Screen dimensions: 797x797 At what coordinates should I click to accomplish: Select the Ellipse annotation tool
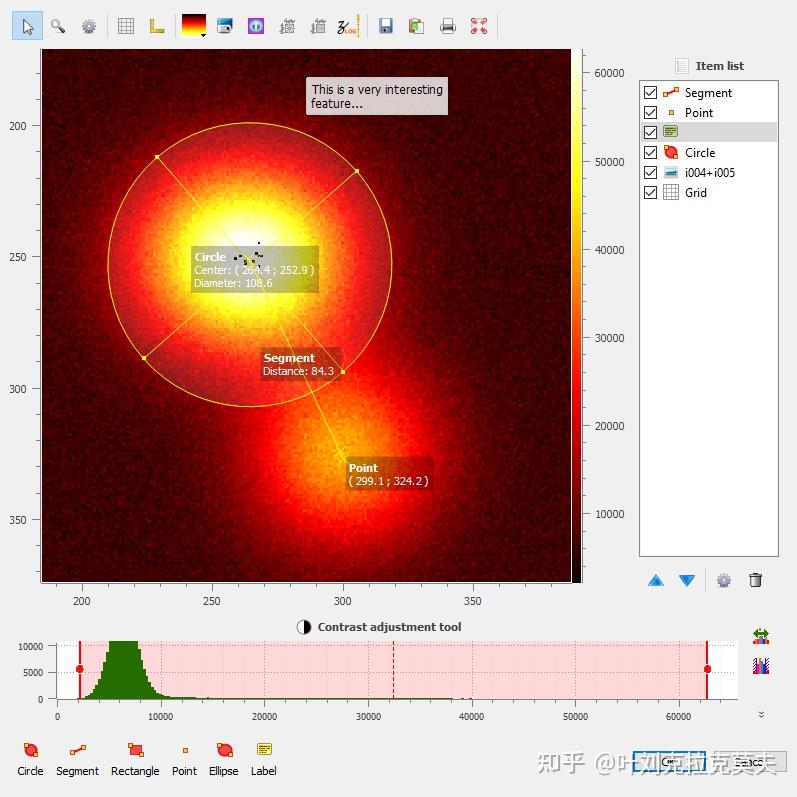224,759
